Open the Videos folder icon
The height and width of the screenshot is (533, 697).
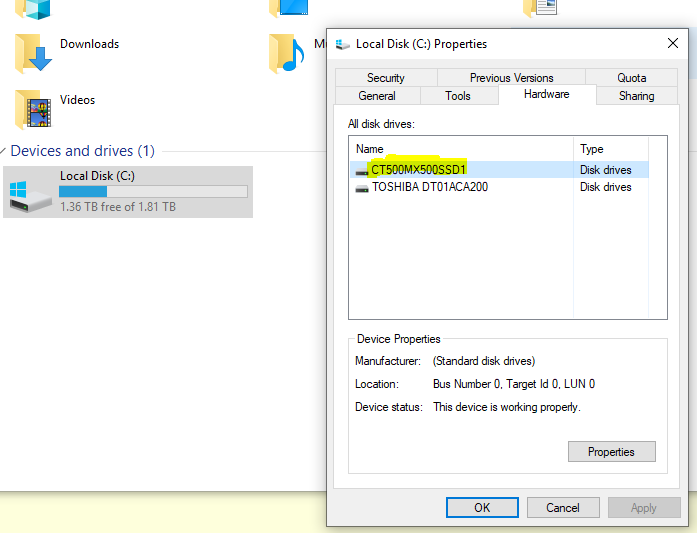[33, 109]
